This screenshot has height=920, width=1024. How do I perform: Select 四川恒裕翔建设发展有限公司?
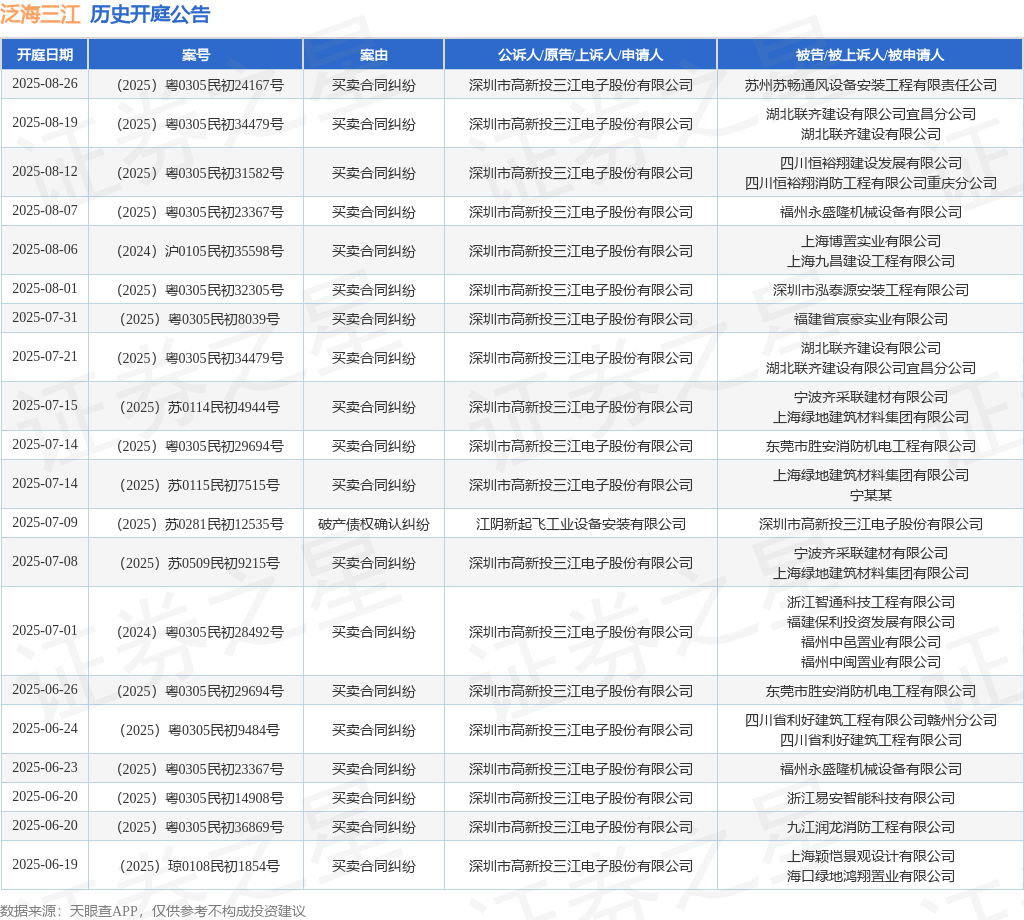(871, 163)
